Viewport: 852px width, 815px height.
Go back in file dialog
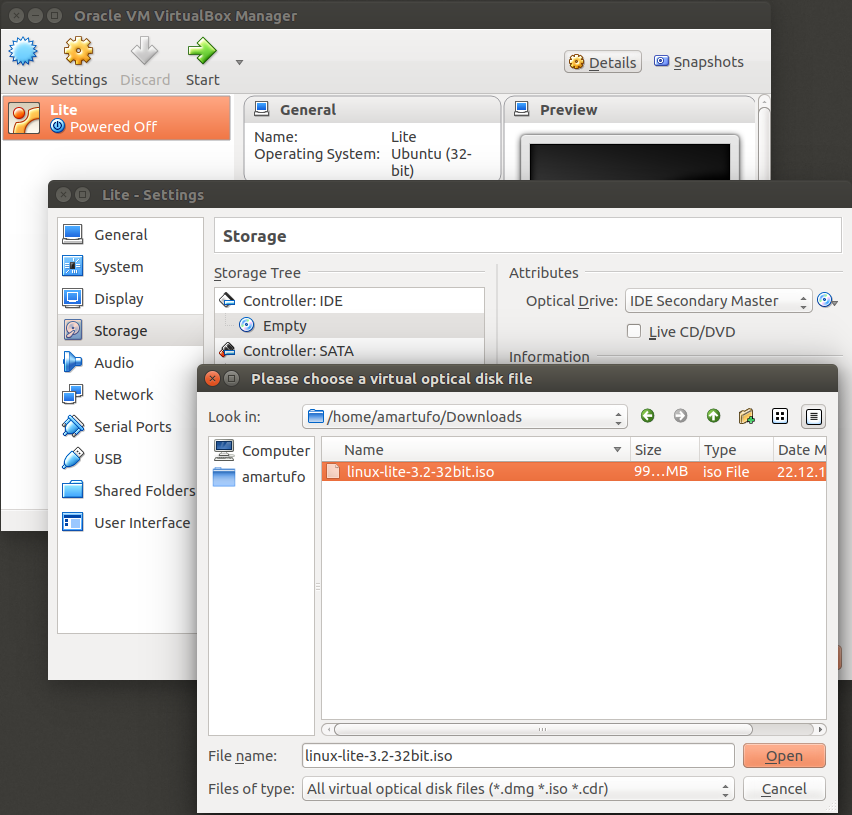click(648, 416)
